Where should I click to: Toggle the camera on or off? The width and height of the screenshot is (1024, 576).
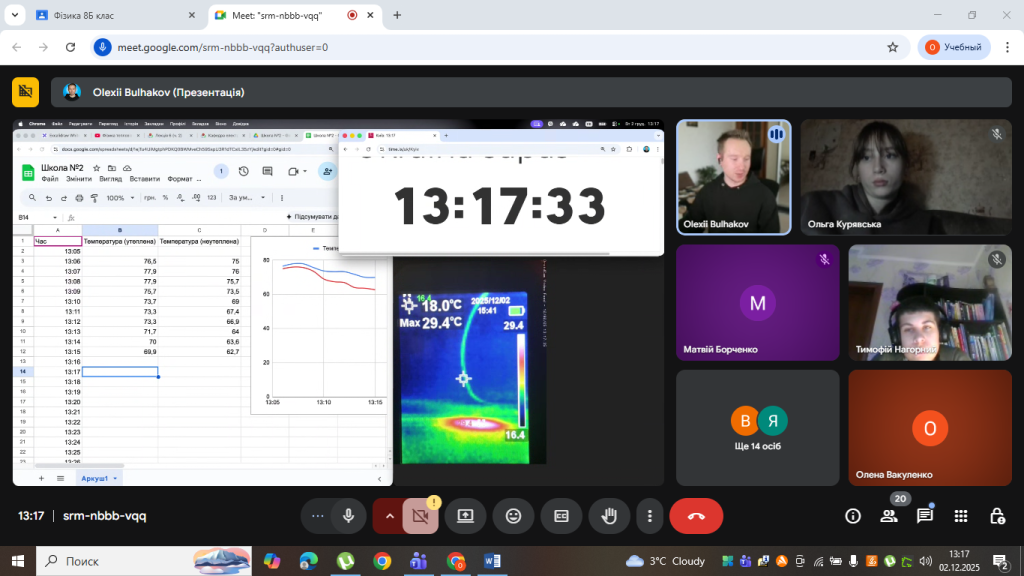point(421,516)
